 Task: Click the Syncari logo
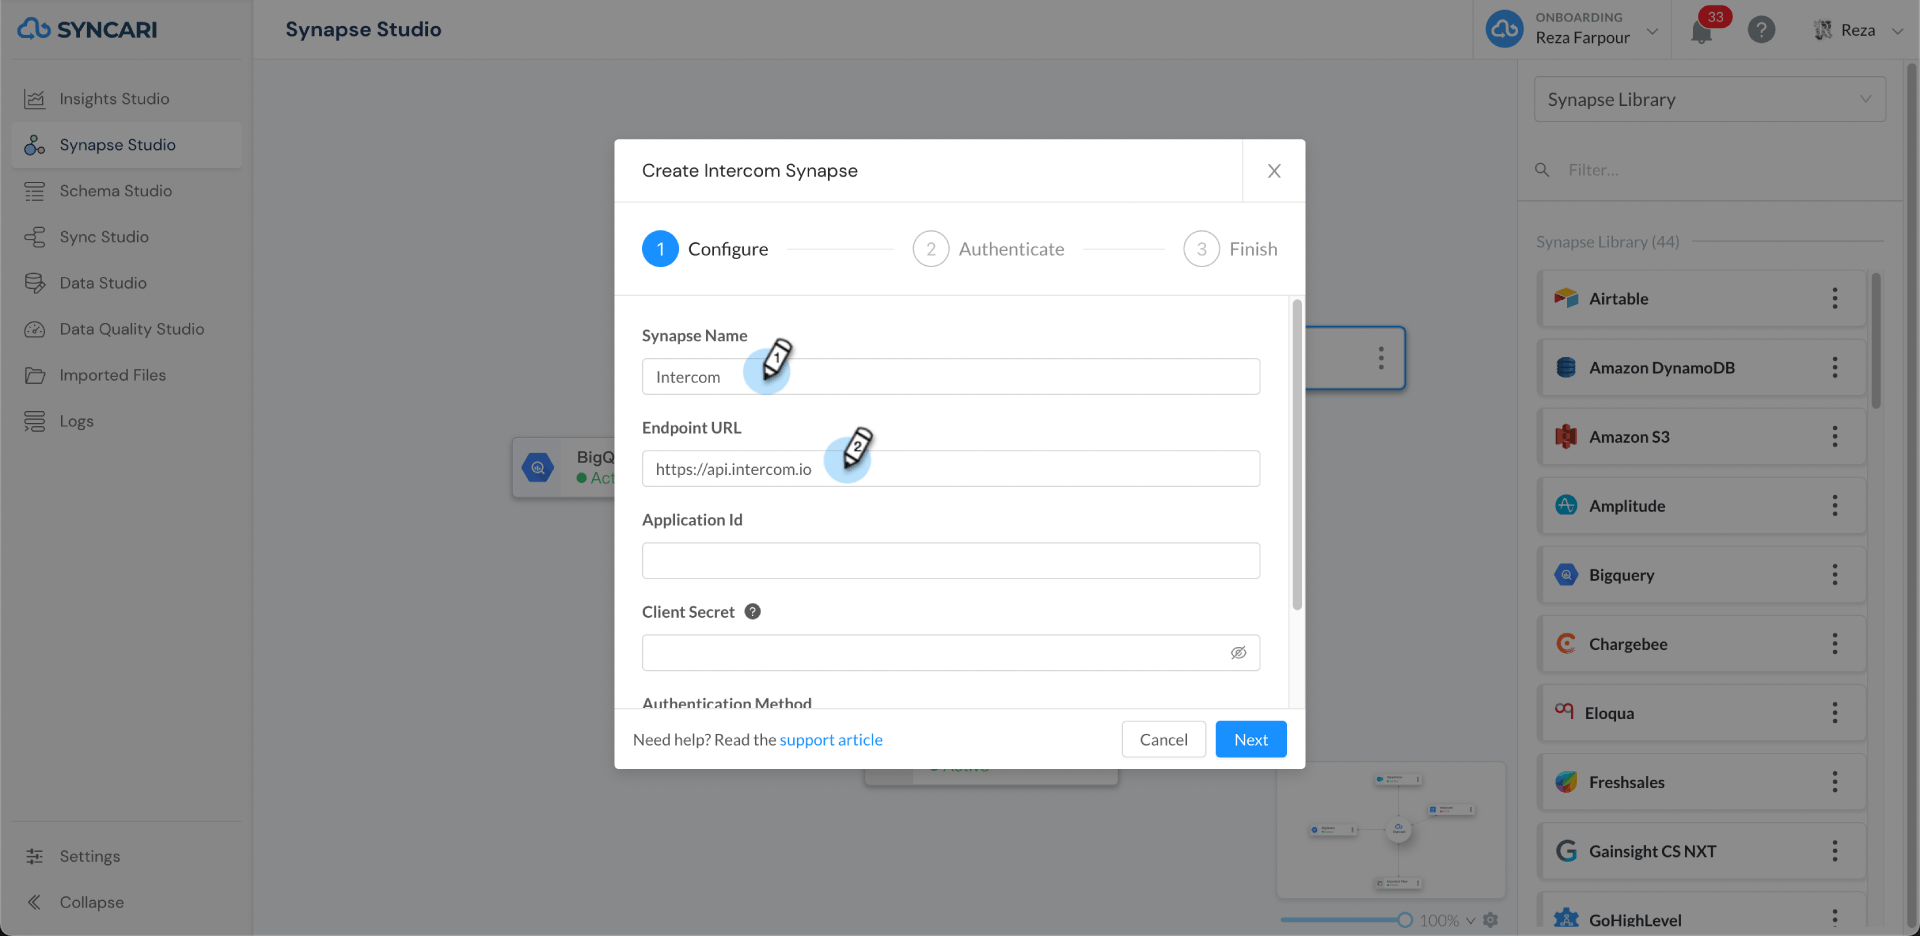[x=87, y=29]
